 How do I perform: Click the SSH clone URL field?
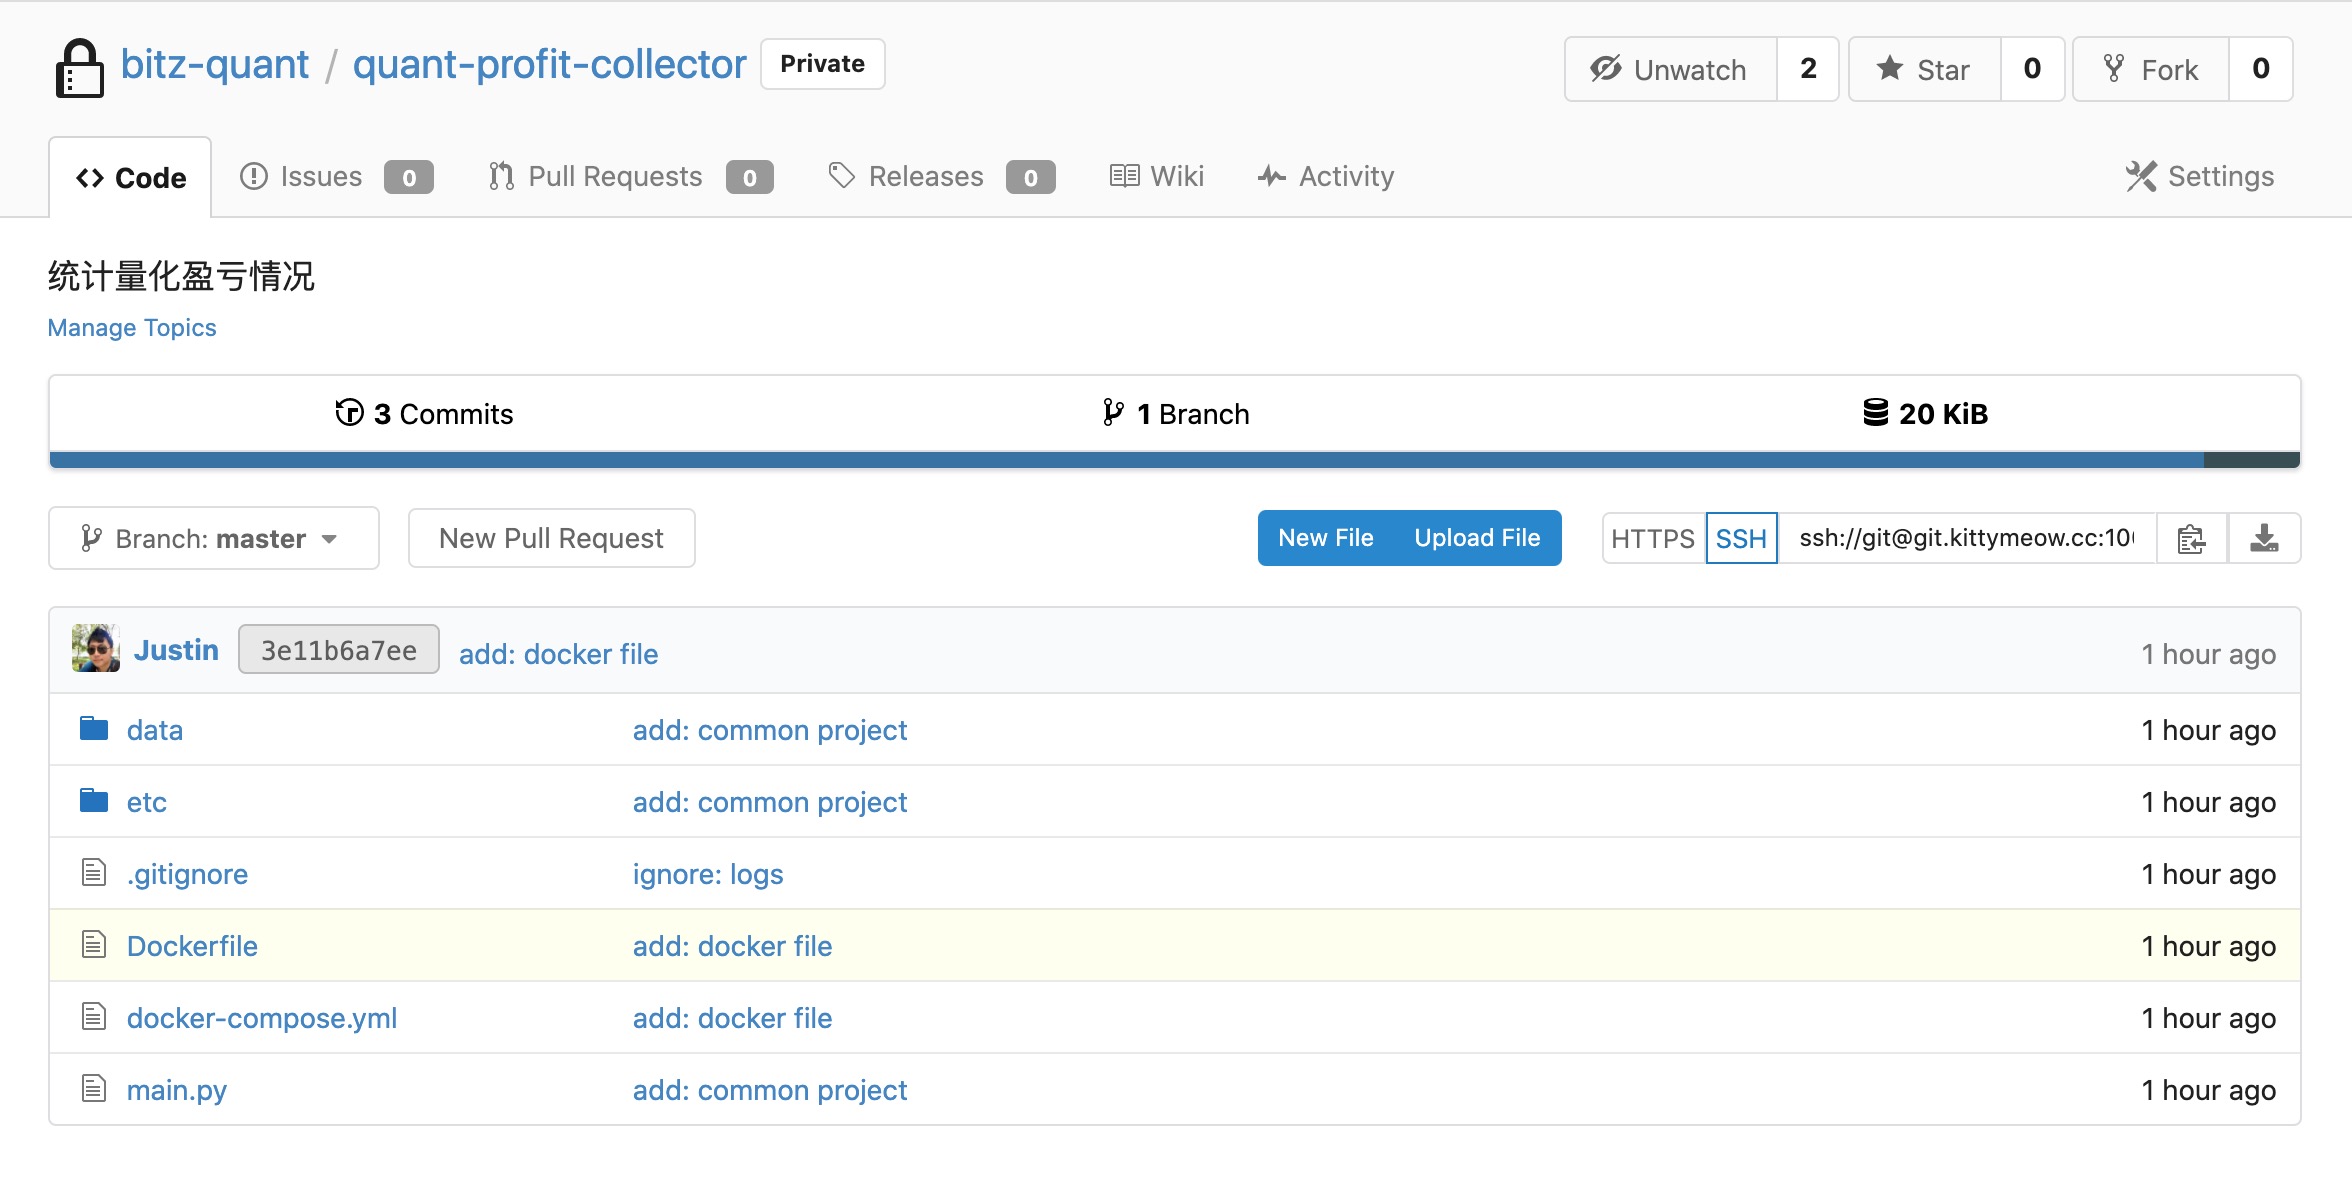[1966, 539]
